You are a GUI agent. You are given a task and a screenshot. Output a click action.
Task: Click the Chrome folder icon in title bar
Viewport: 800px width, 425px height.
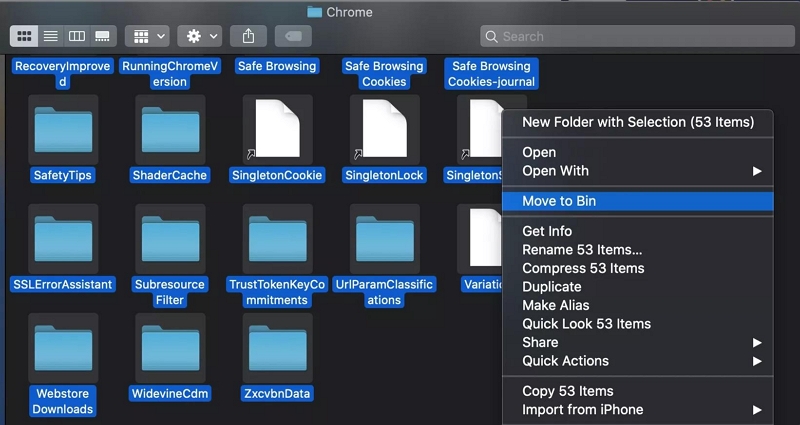[314, 12]
